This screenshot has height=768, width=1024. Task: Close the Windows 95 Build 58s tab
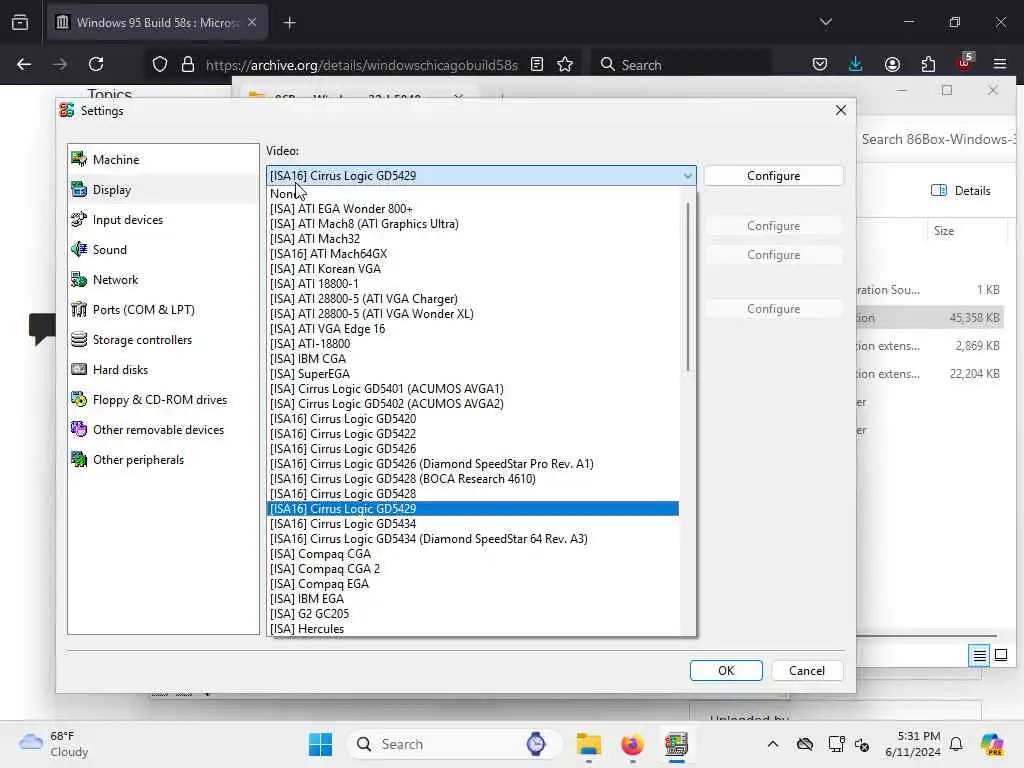click(252, 23)
